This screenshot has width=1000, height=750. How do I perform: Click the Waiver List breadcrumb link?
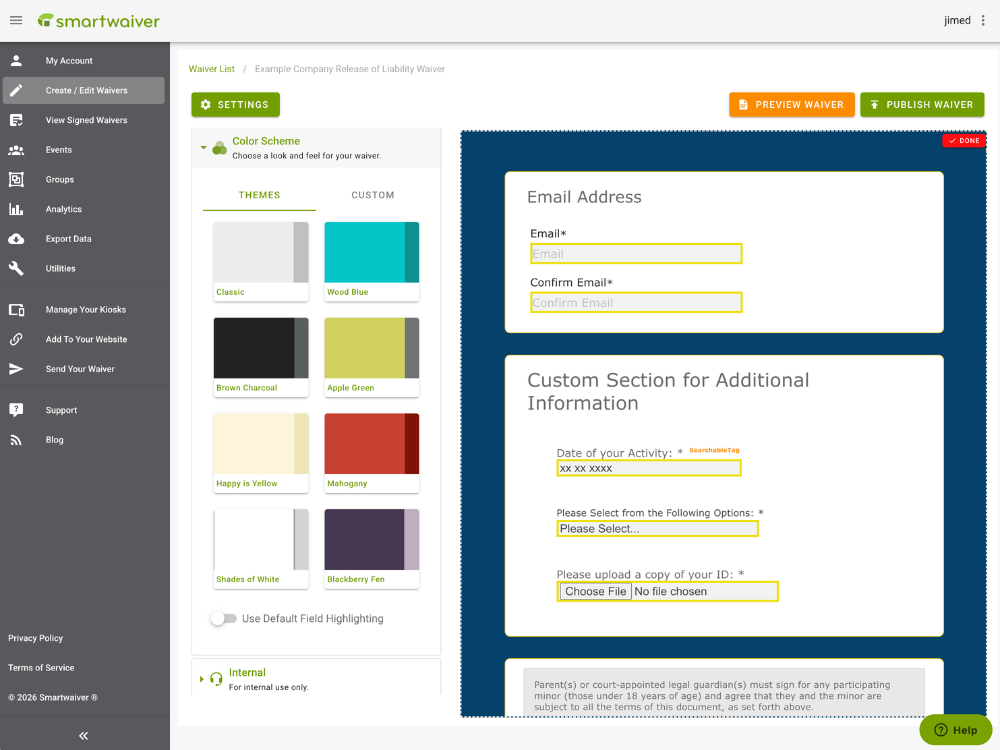pos(212,69)
